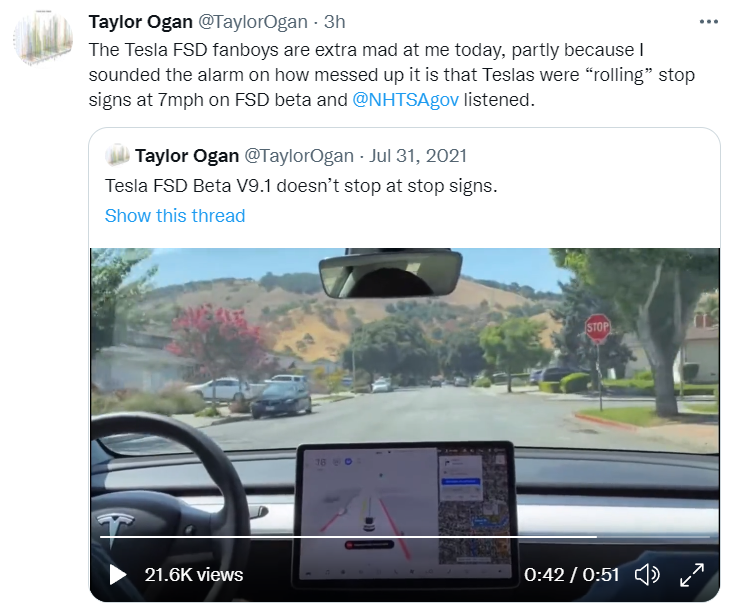Mute the video with the speaker icon
This screenshot has width=738, height=608.
pos(647,574)
